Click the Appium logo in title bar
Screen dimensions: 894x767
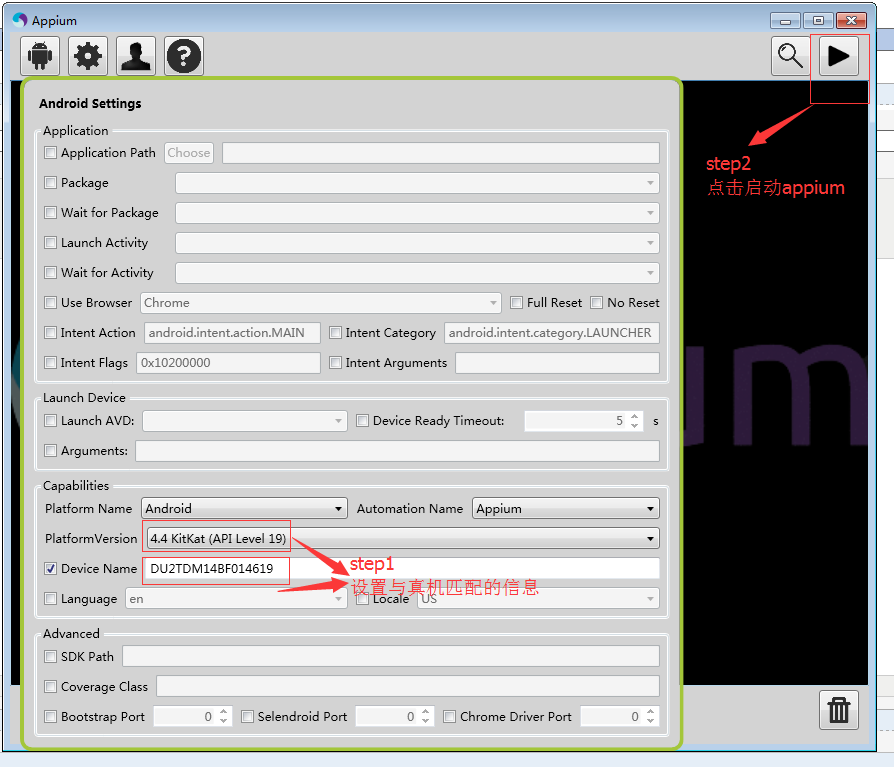(20, 20)
